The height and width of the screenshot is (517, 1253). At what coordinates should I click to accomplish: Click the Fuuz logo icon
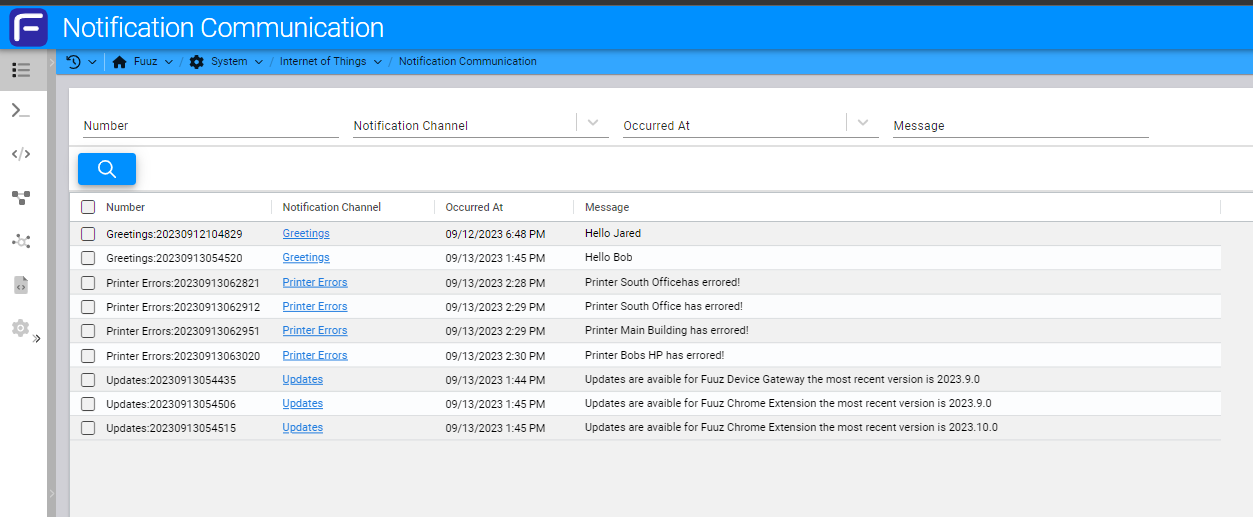click(x=29, y=27)
